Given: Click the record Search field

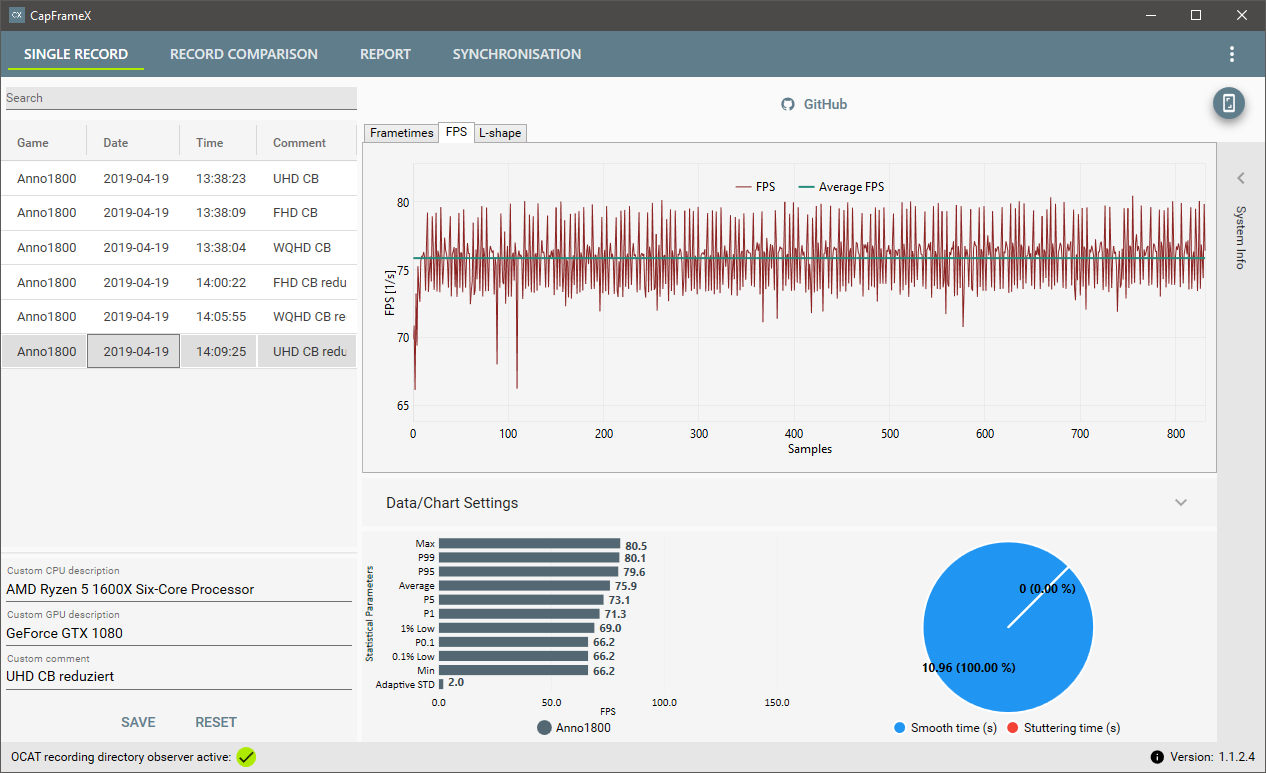Looking at the screenshot, I should pyautogui.click(x=181, y=98).
